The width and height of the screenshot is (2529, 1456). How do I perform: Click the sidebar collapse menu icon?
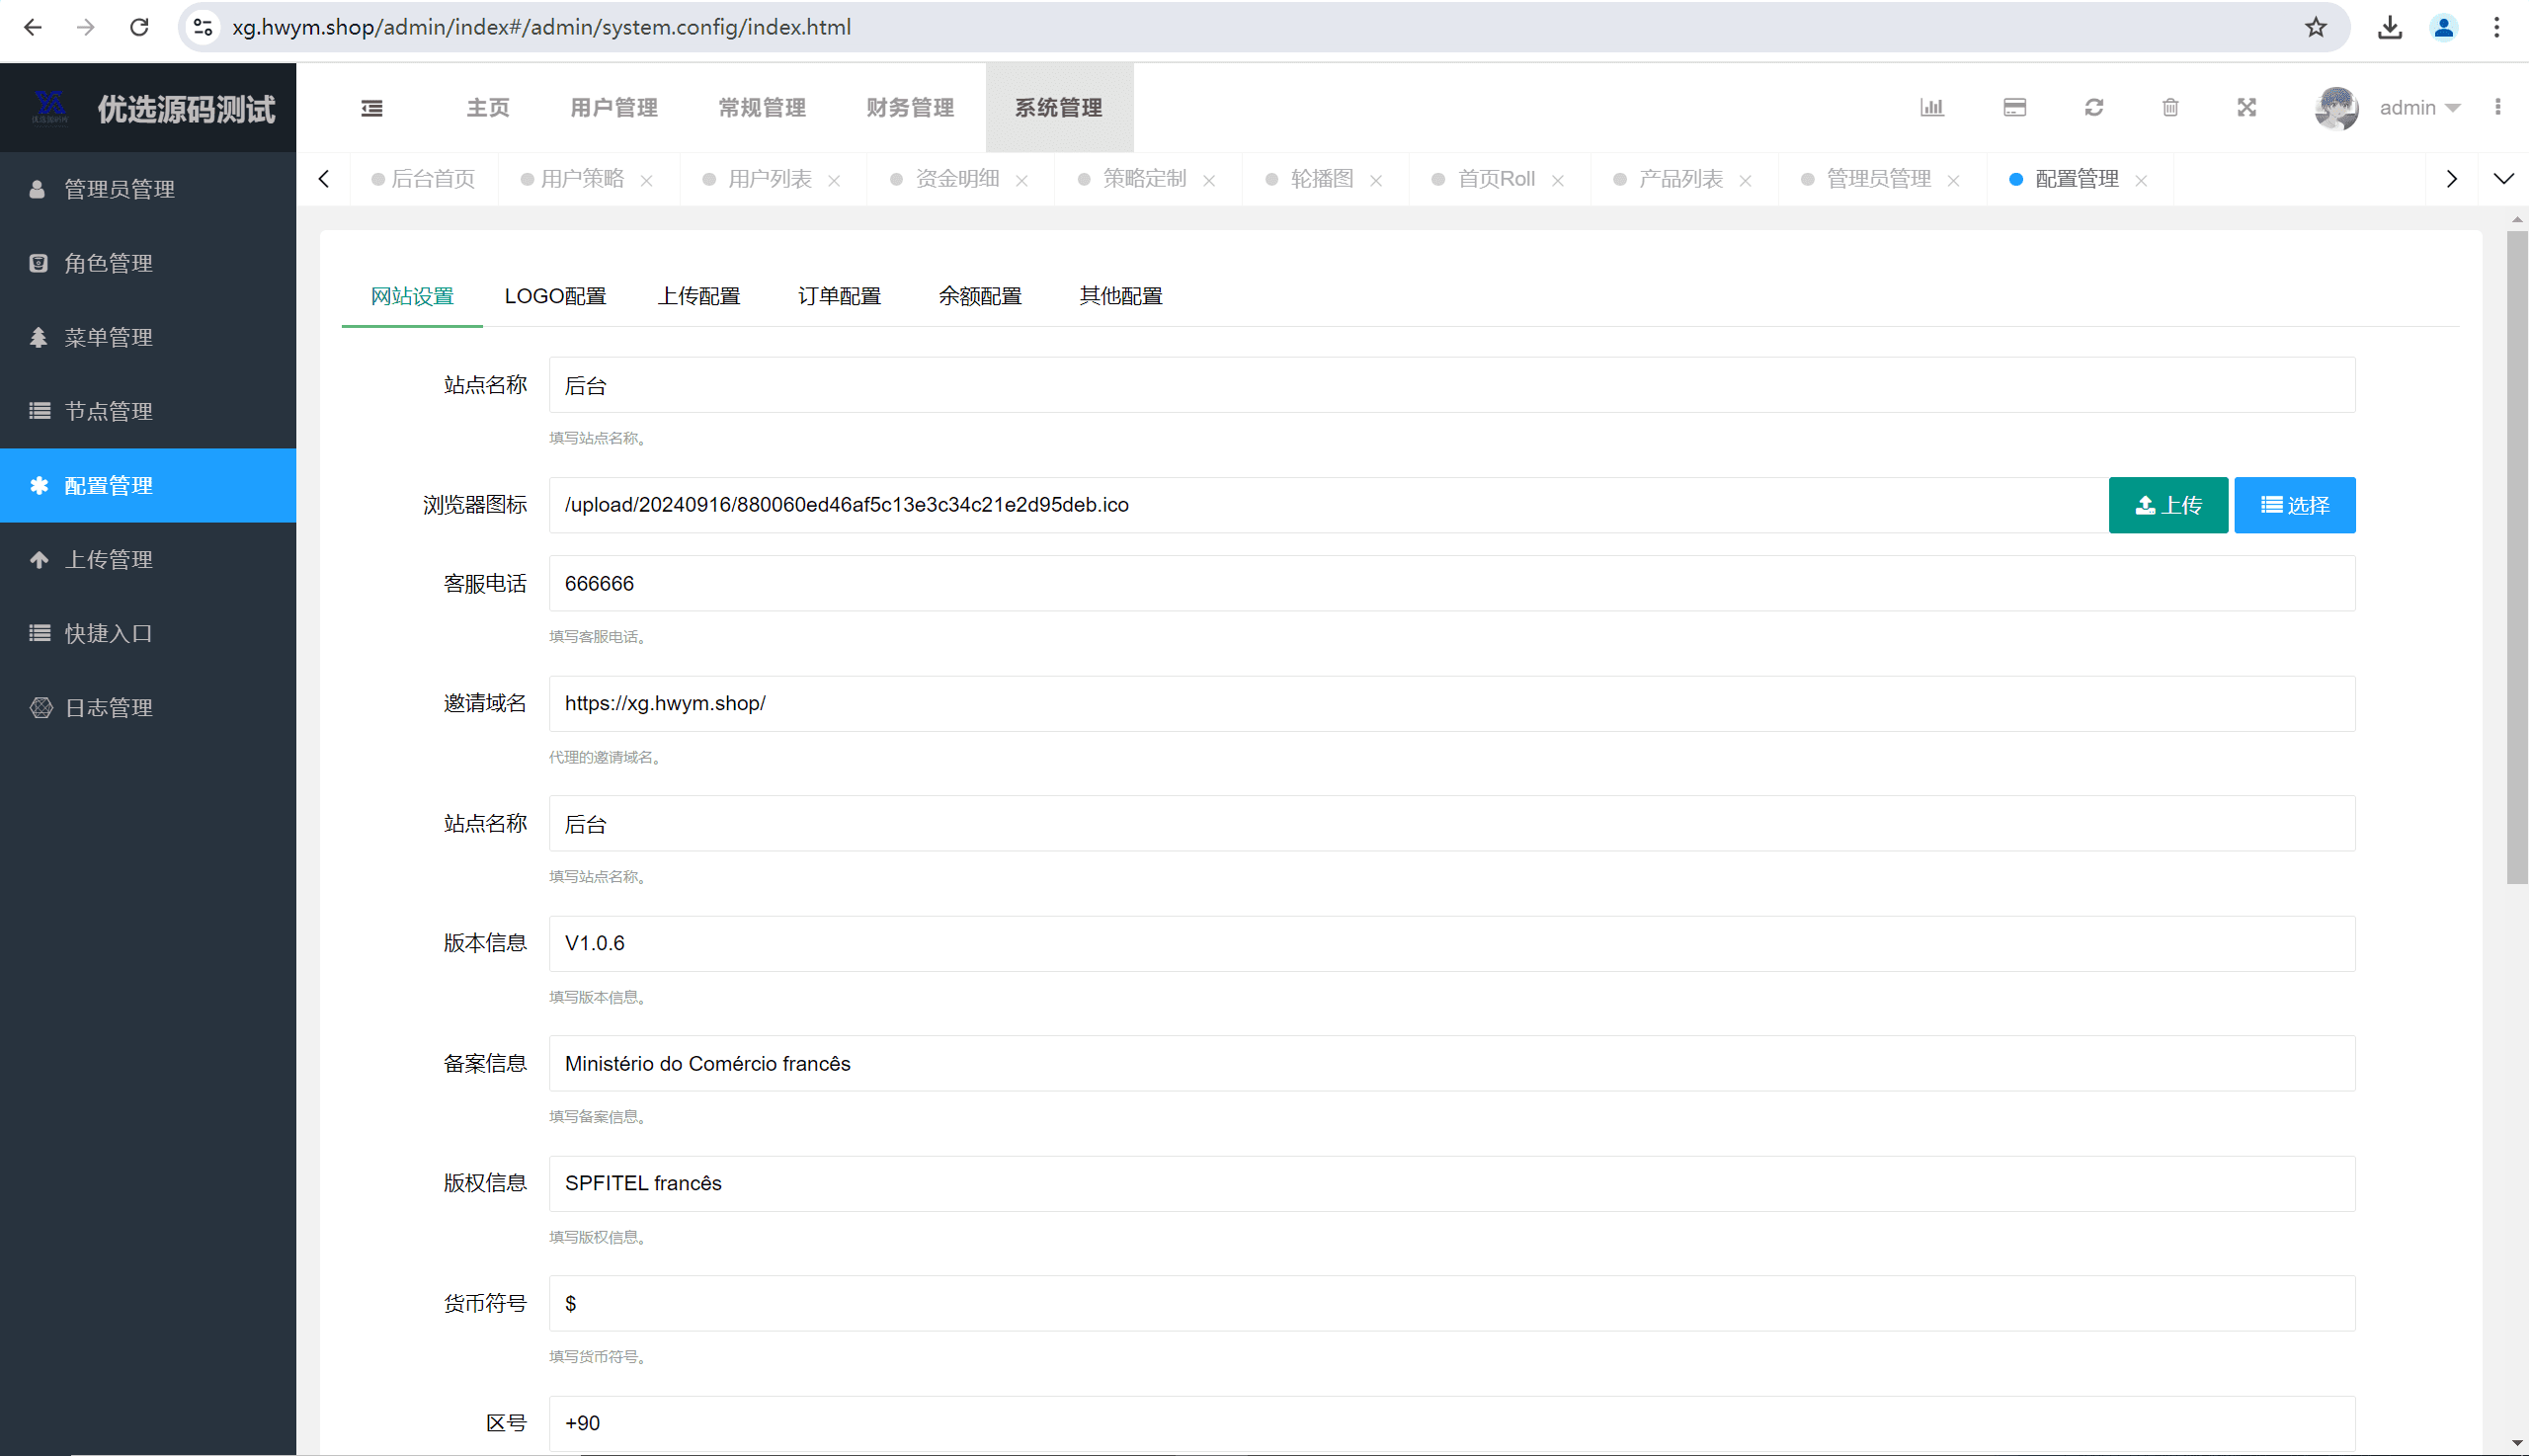tap(372, 108)
